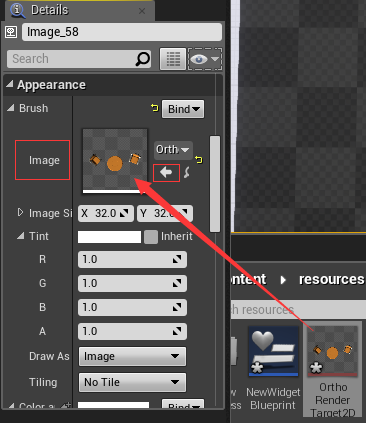
Task: Select the Ortho RenderTarget2D asset thumbnail
Action: tap(332, 351)
